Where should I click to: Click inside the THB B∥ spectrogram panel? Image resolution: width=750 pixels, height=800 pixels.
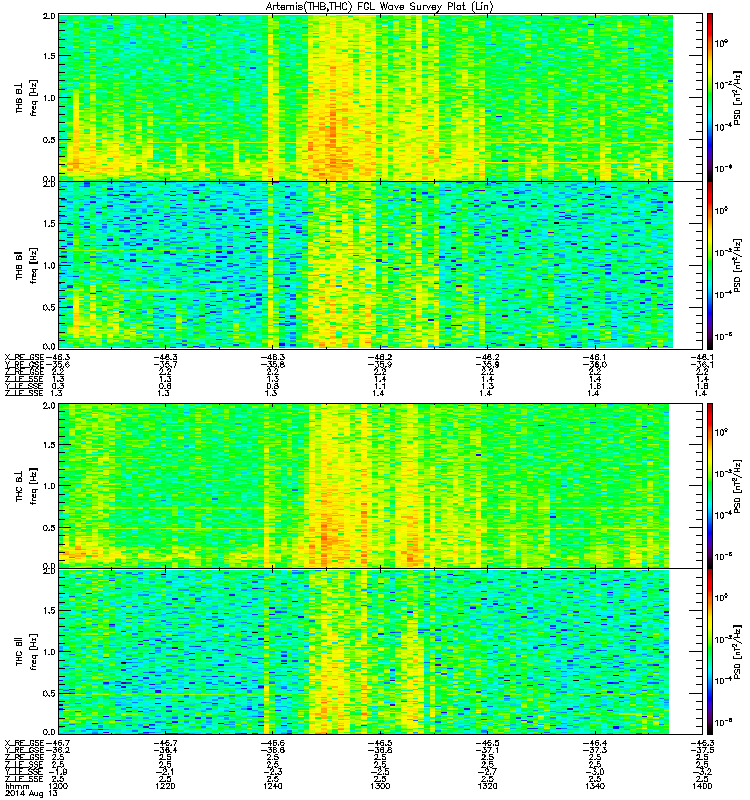[x=380, y=265]
